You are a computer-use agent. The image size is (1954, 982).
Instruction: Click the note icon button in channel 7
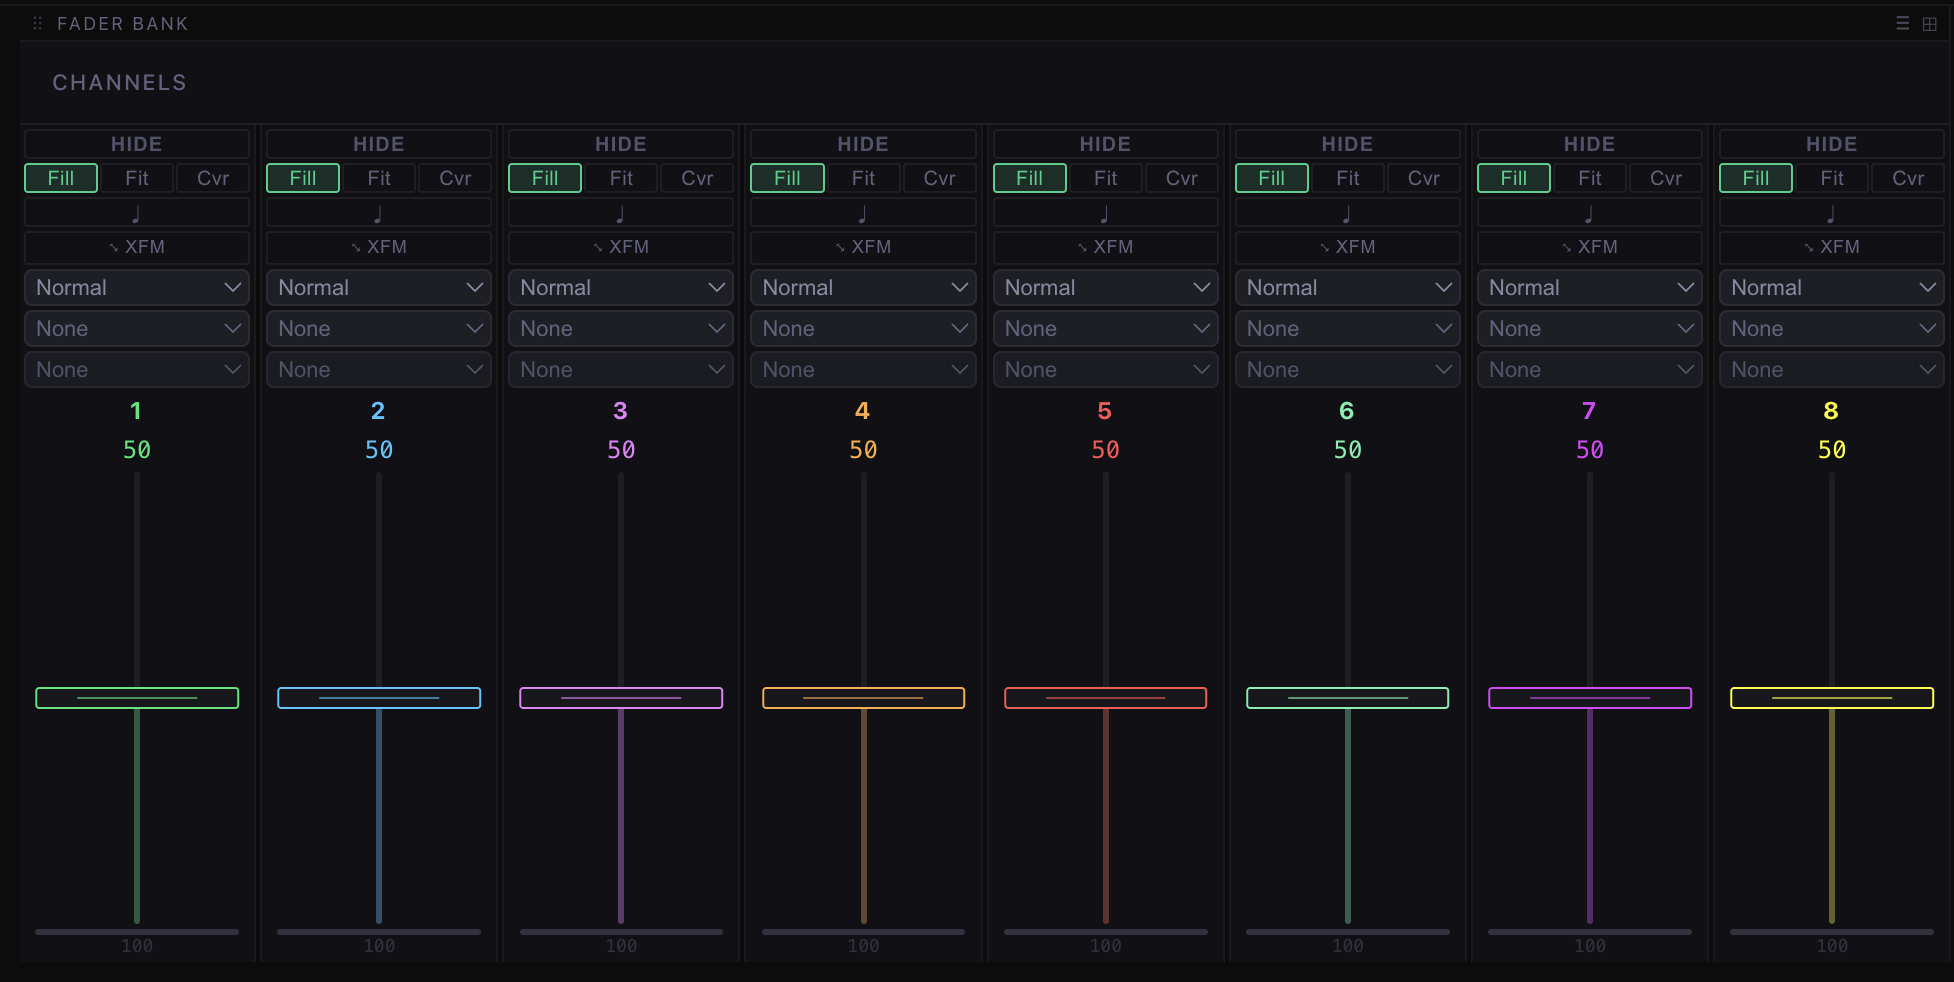coord(1589,213)
